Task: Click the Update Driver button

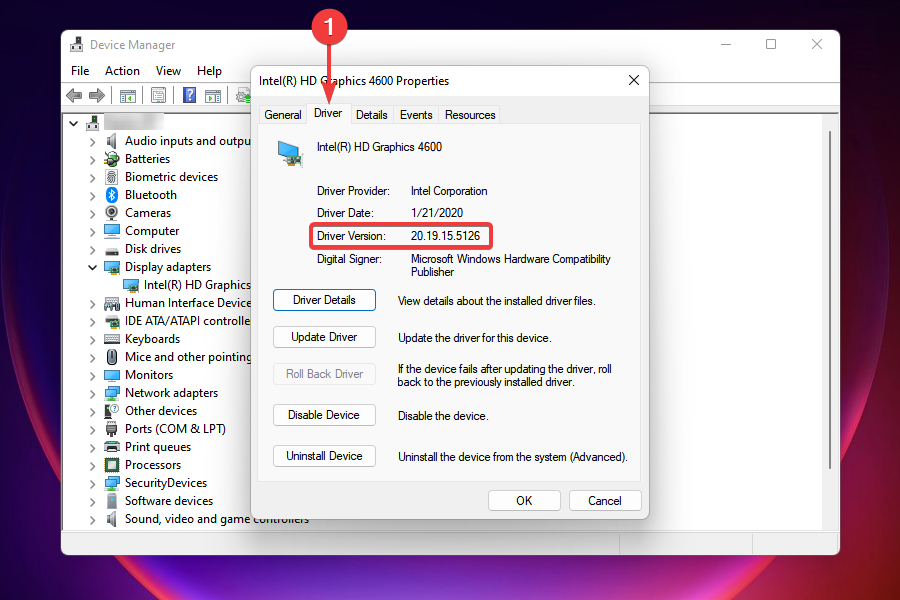Action: coord(324,337)
